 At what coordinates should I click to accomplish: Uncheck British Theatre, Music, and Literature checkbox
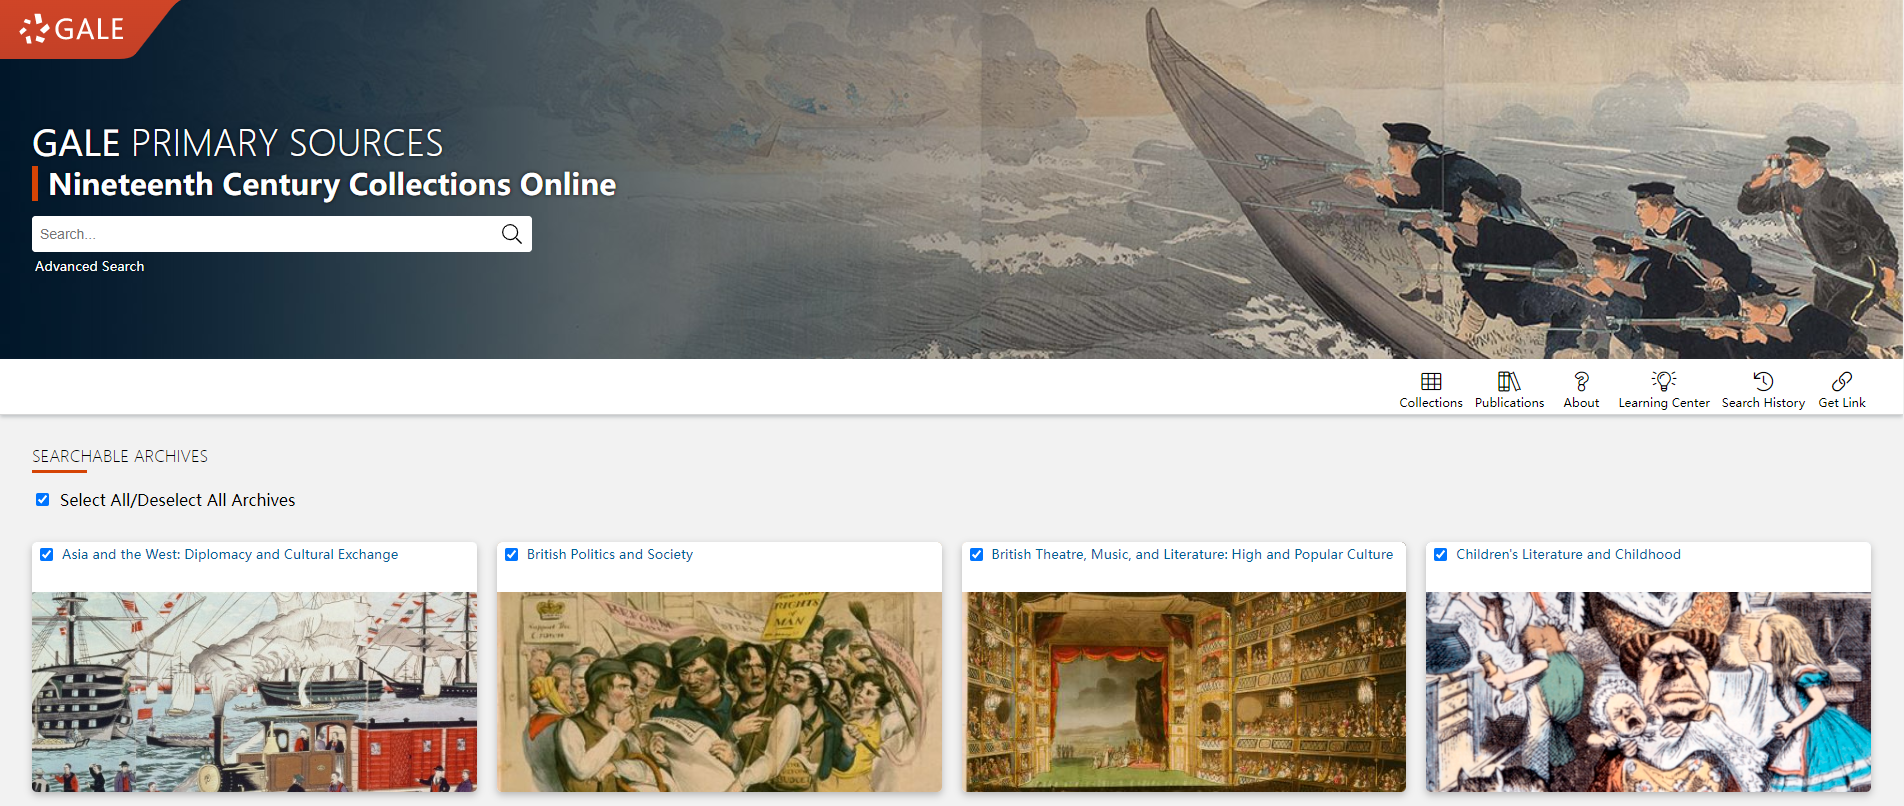tap(976, 555)
